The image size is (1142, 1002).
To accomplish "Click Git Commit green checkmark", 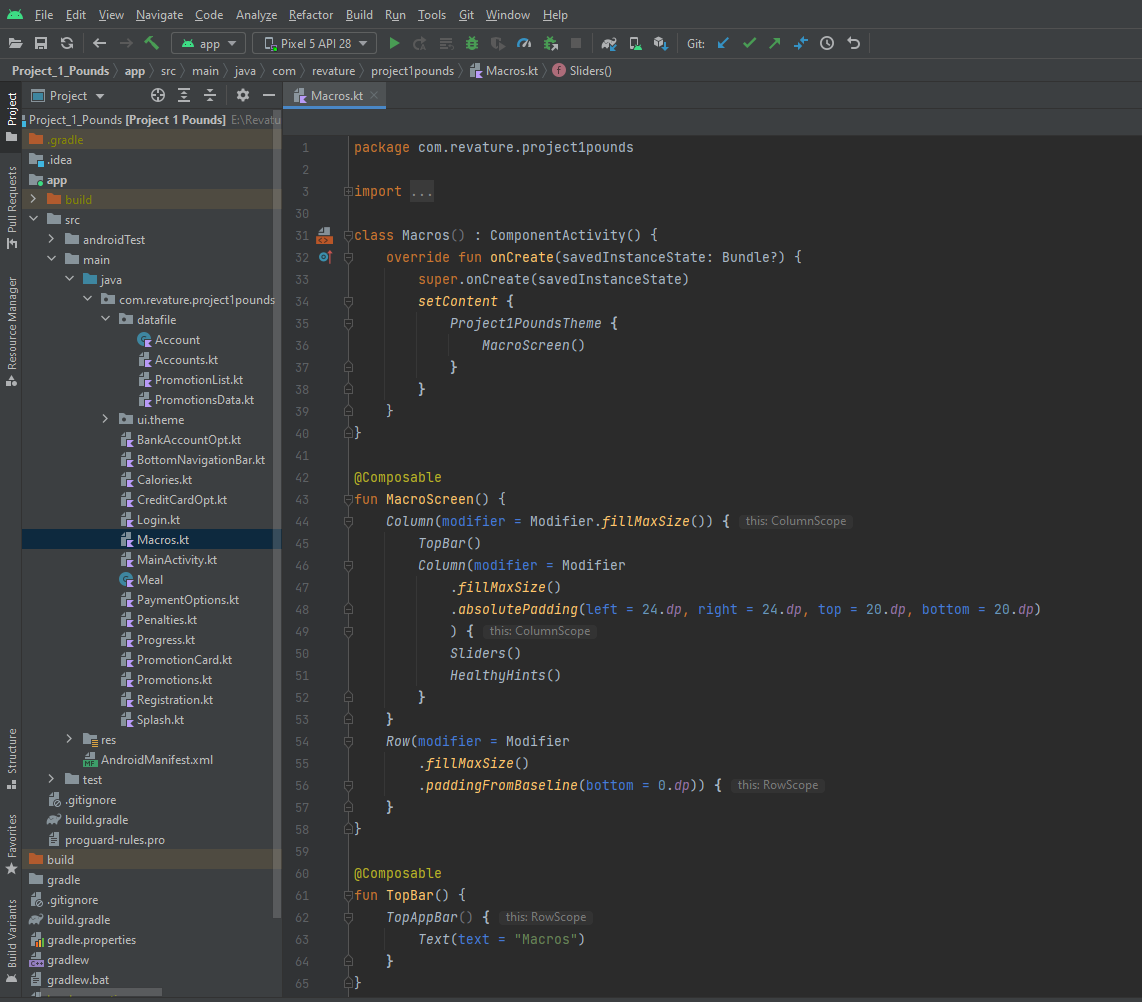I will point(749,44).
